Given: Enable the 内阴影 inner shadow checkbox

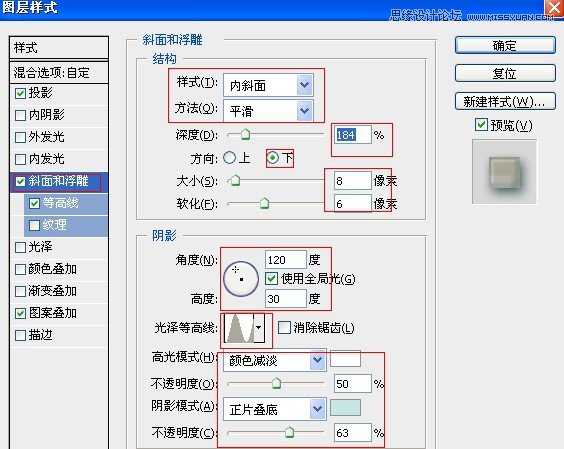Looking at the screenshot, I should coord(20,115).
